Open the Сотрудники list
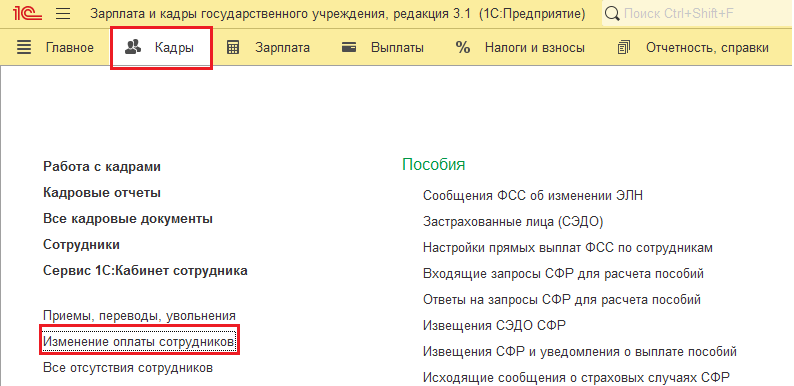This screenshot has height=386, width=794. coord(82,245)
